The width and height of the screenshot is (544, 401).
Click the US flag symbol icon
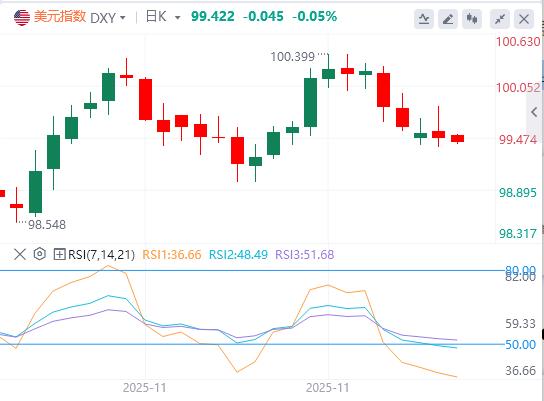coord(22,17)
